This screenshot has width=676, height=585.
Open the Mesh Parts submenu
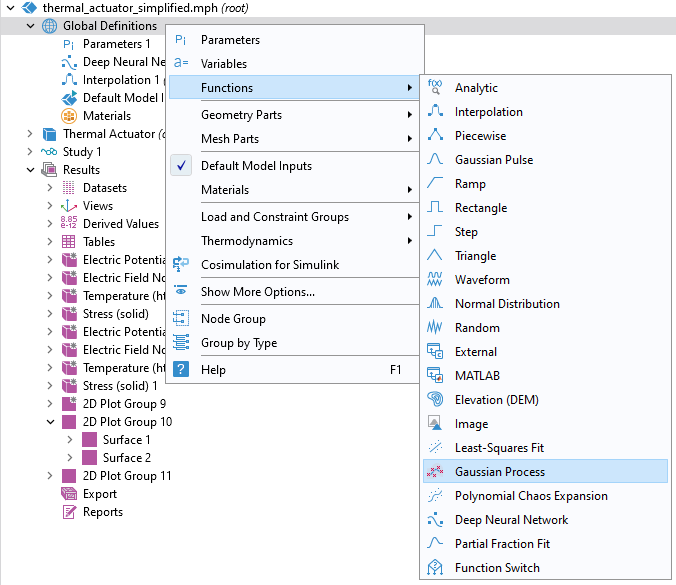[294, 139]
